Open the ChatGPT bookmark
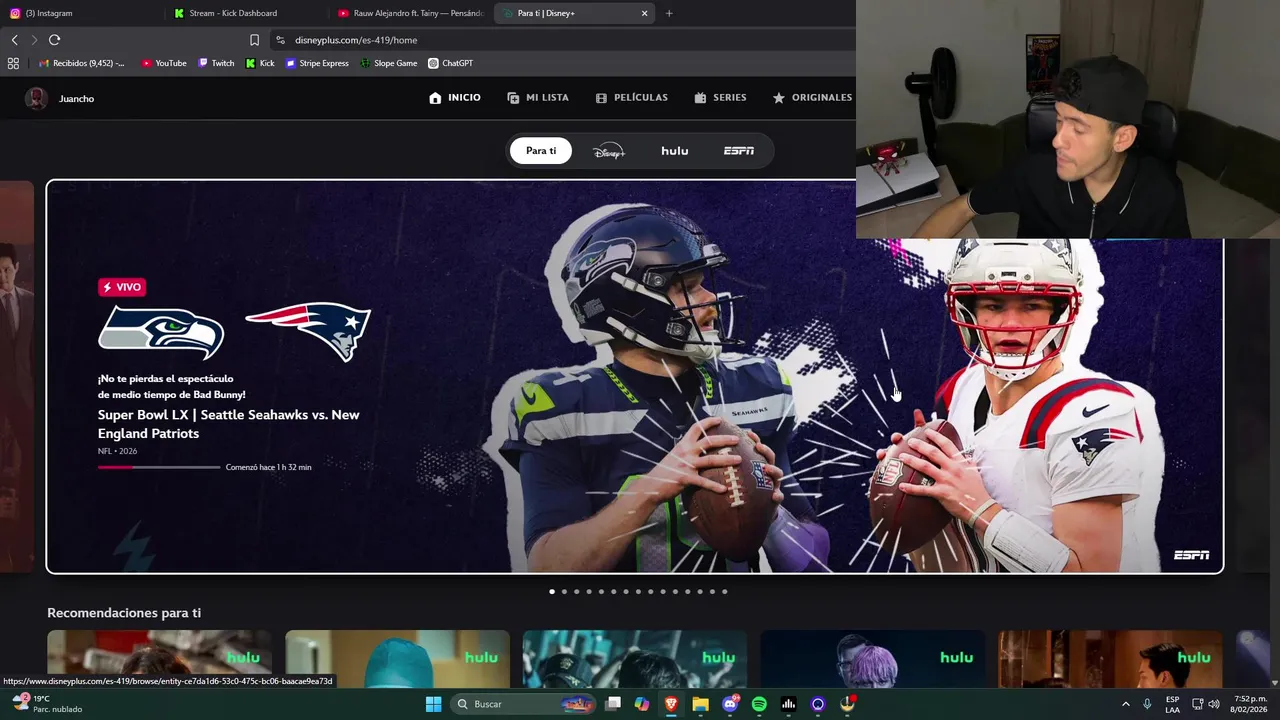Viewport: 1280px width, 720px height. tap(450, 63)
